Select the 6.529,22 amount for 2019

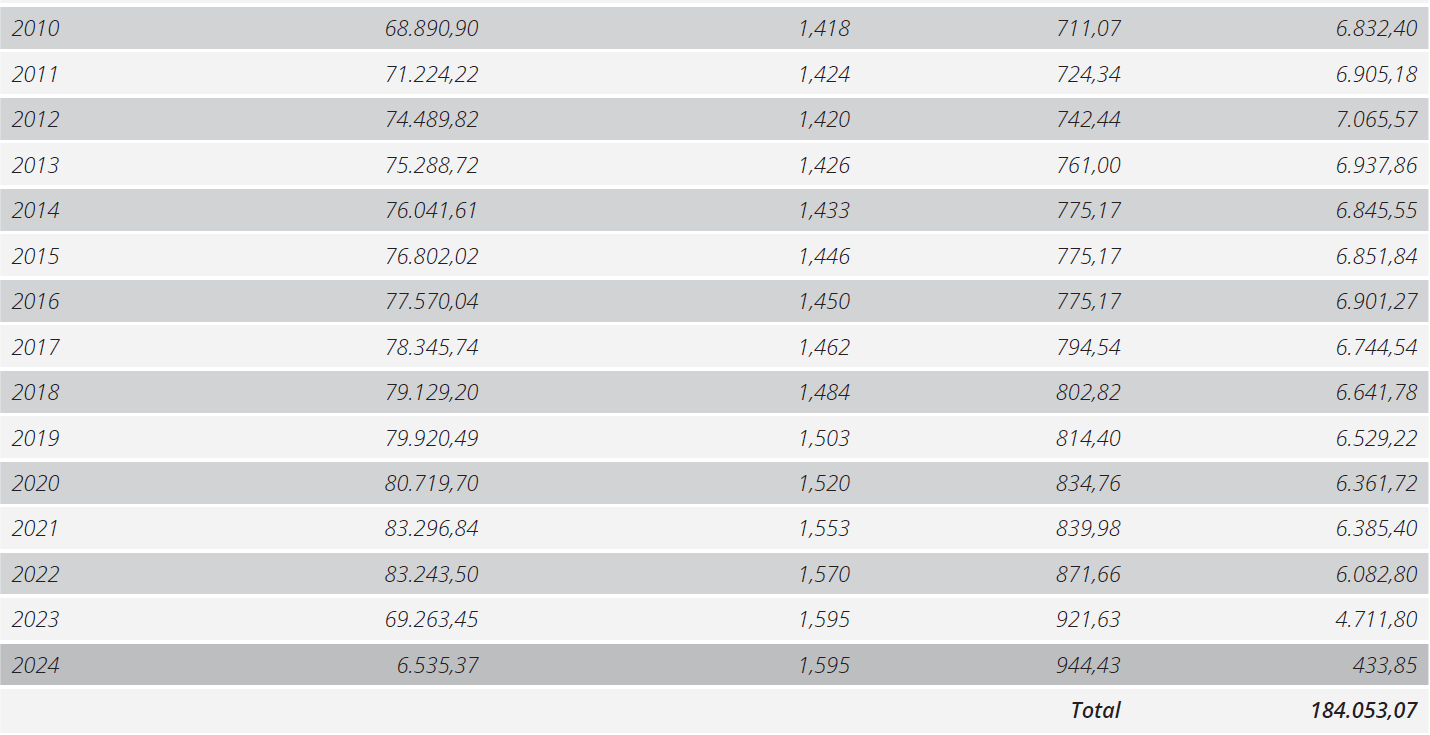1377,438
